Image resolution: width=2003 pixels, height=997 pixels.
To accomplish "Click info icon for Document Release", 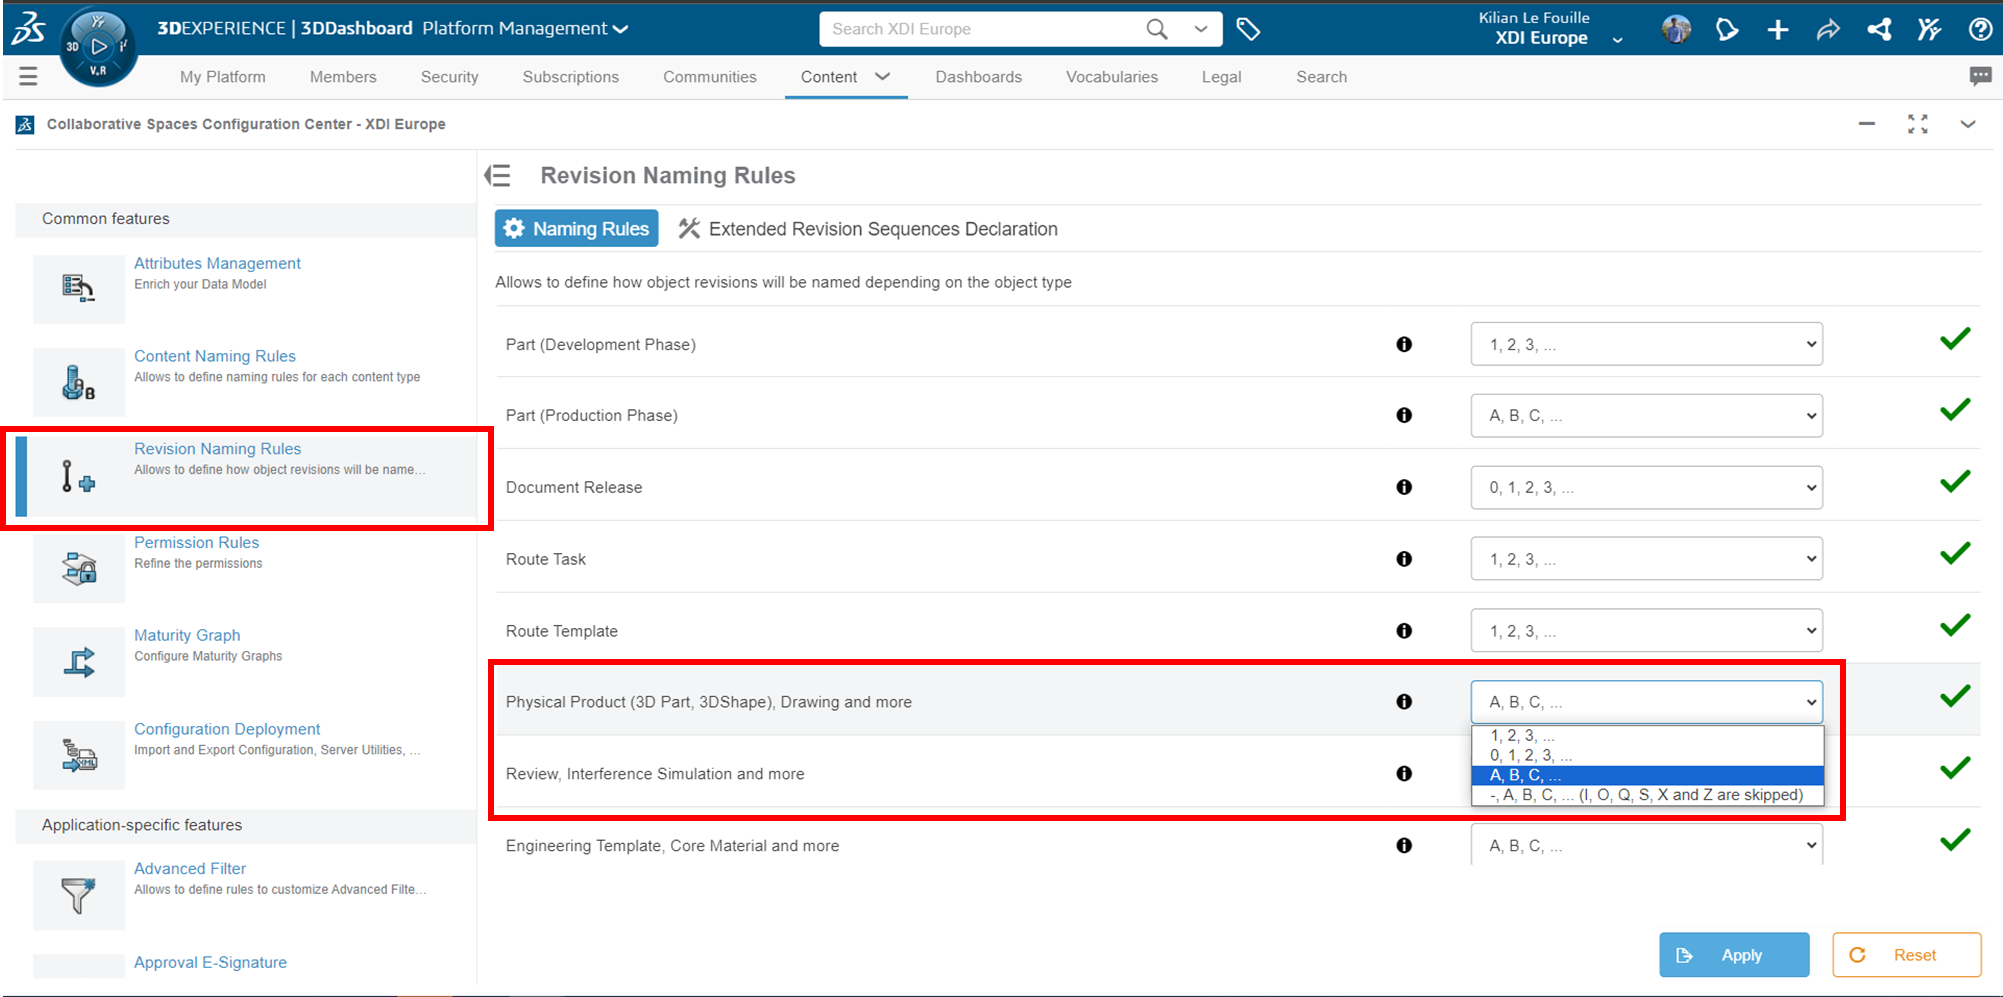I will [x=1404, y=487].
